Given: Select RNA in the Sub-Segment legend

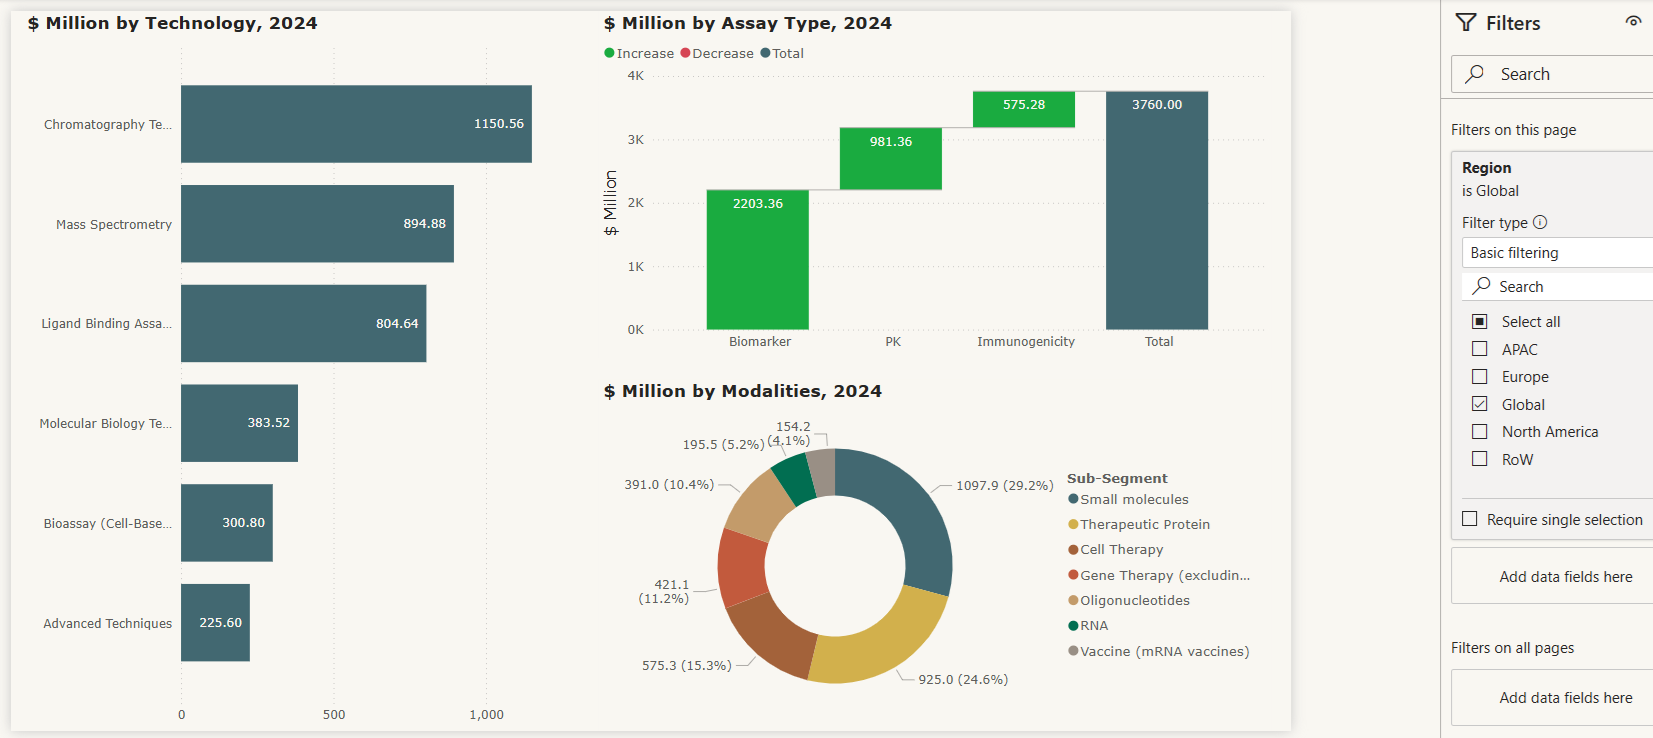Looking at the screenshot, I should tap(1094, 626).
